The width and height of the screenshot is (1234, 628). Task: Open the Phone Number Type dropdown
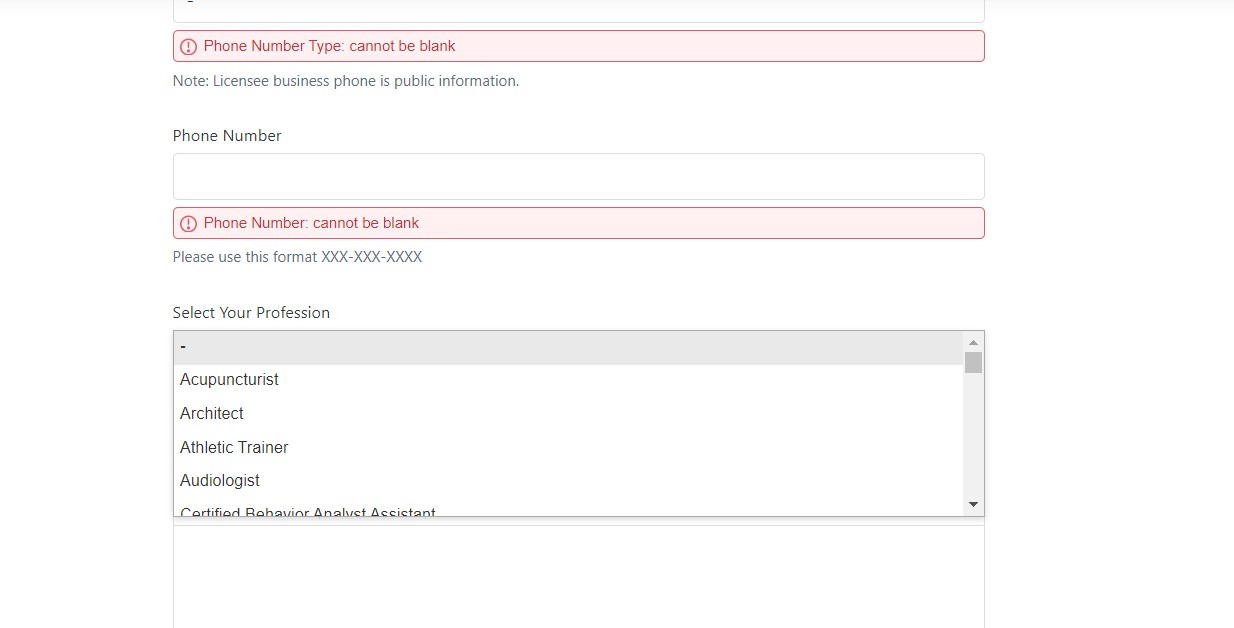(x=578, y=10)
